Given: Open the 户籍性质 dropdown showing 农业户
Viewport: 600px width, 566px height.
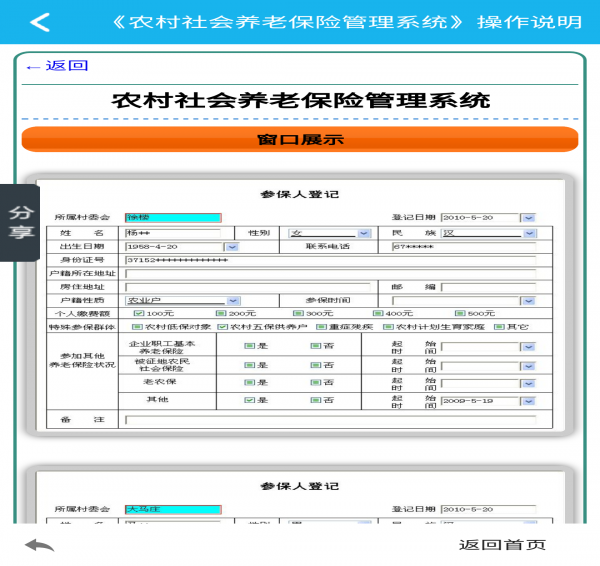Looking at the screenshot, I should click(233, 301).
